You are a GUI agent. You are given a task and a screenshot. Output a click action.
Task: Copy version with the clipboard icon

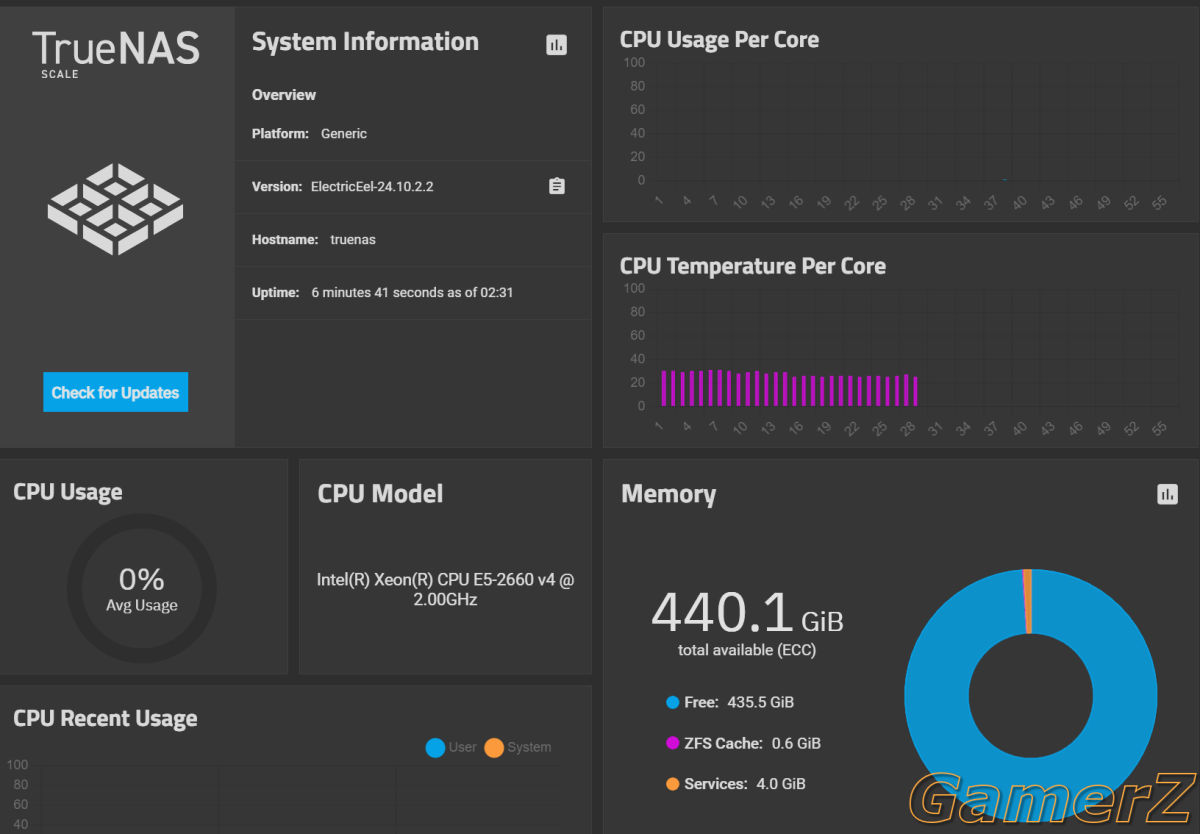tap(557, 186)
